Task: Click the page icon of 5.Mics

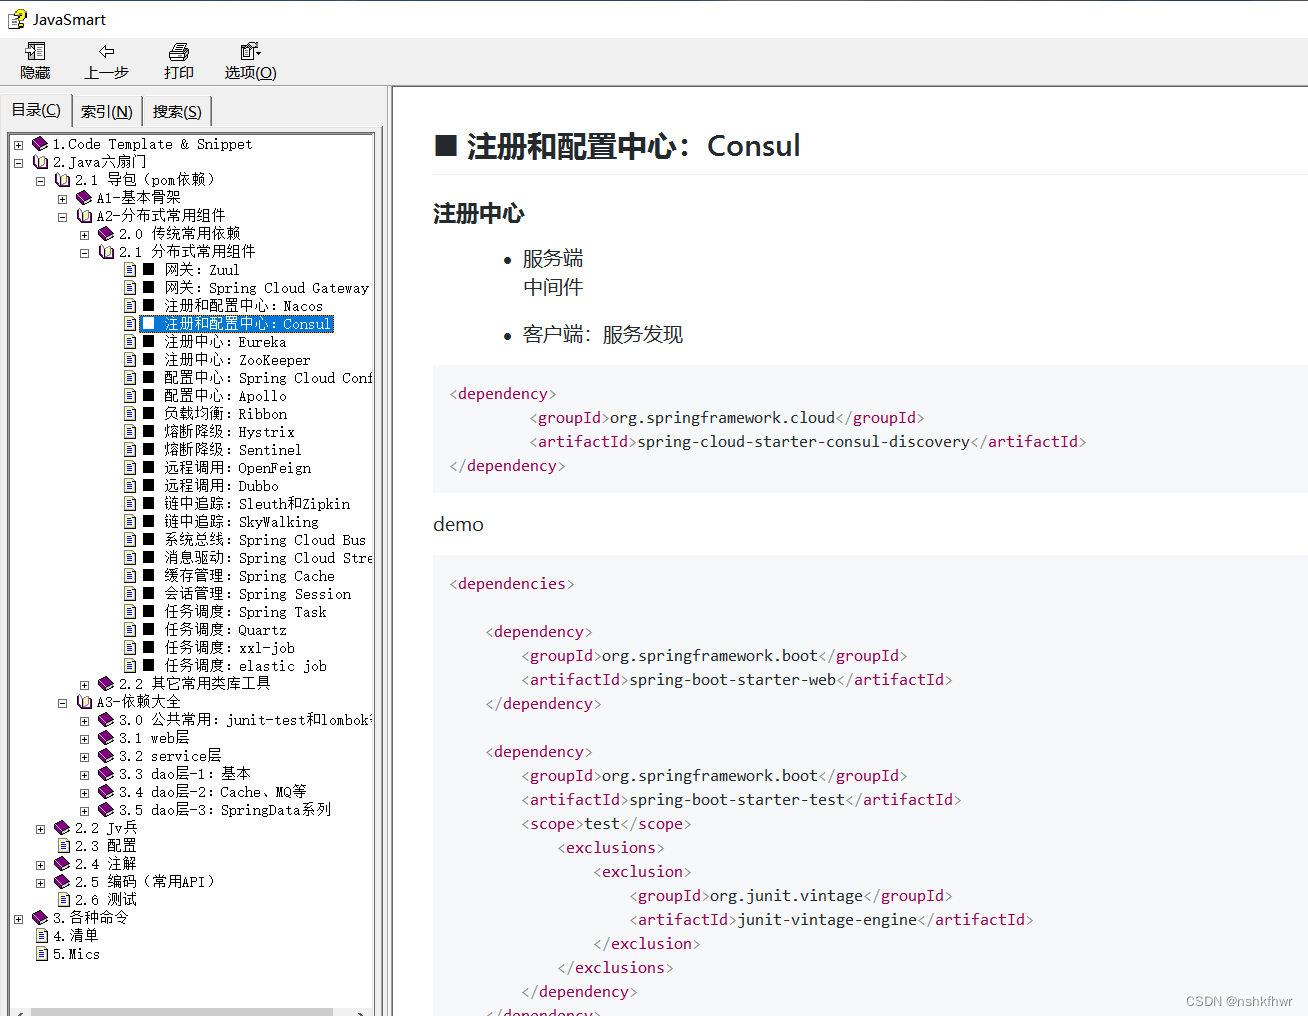Action: pos(42,954)
